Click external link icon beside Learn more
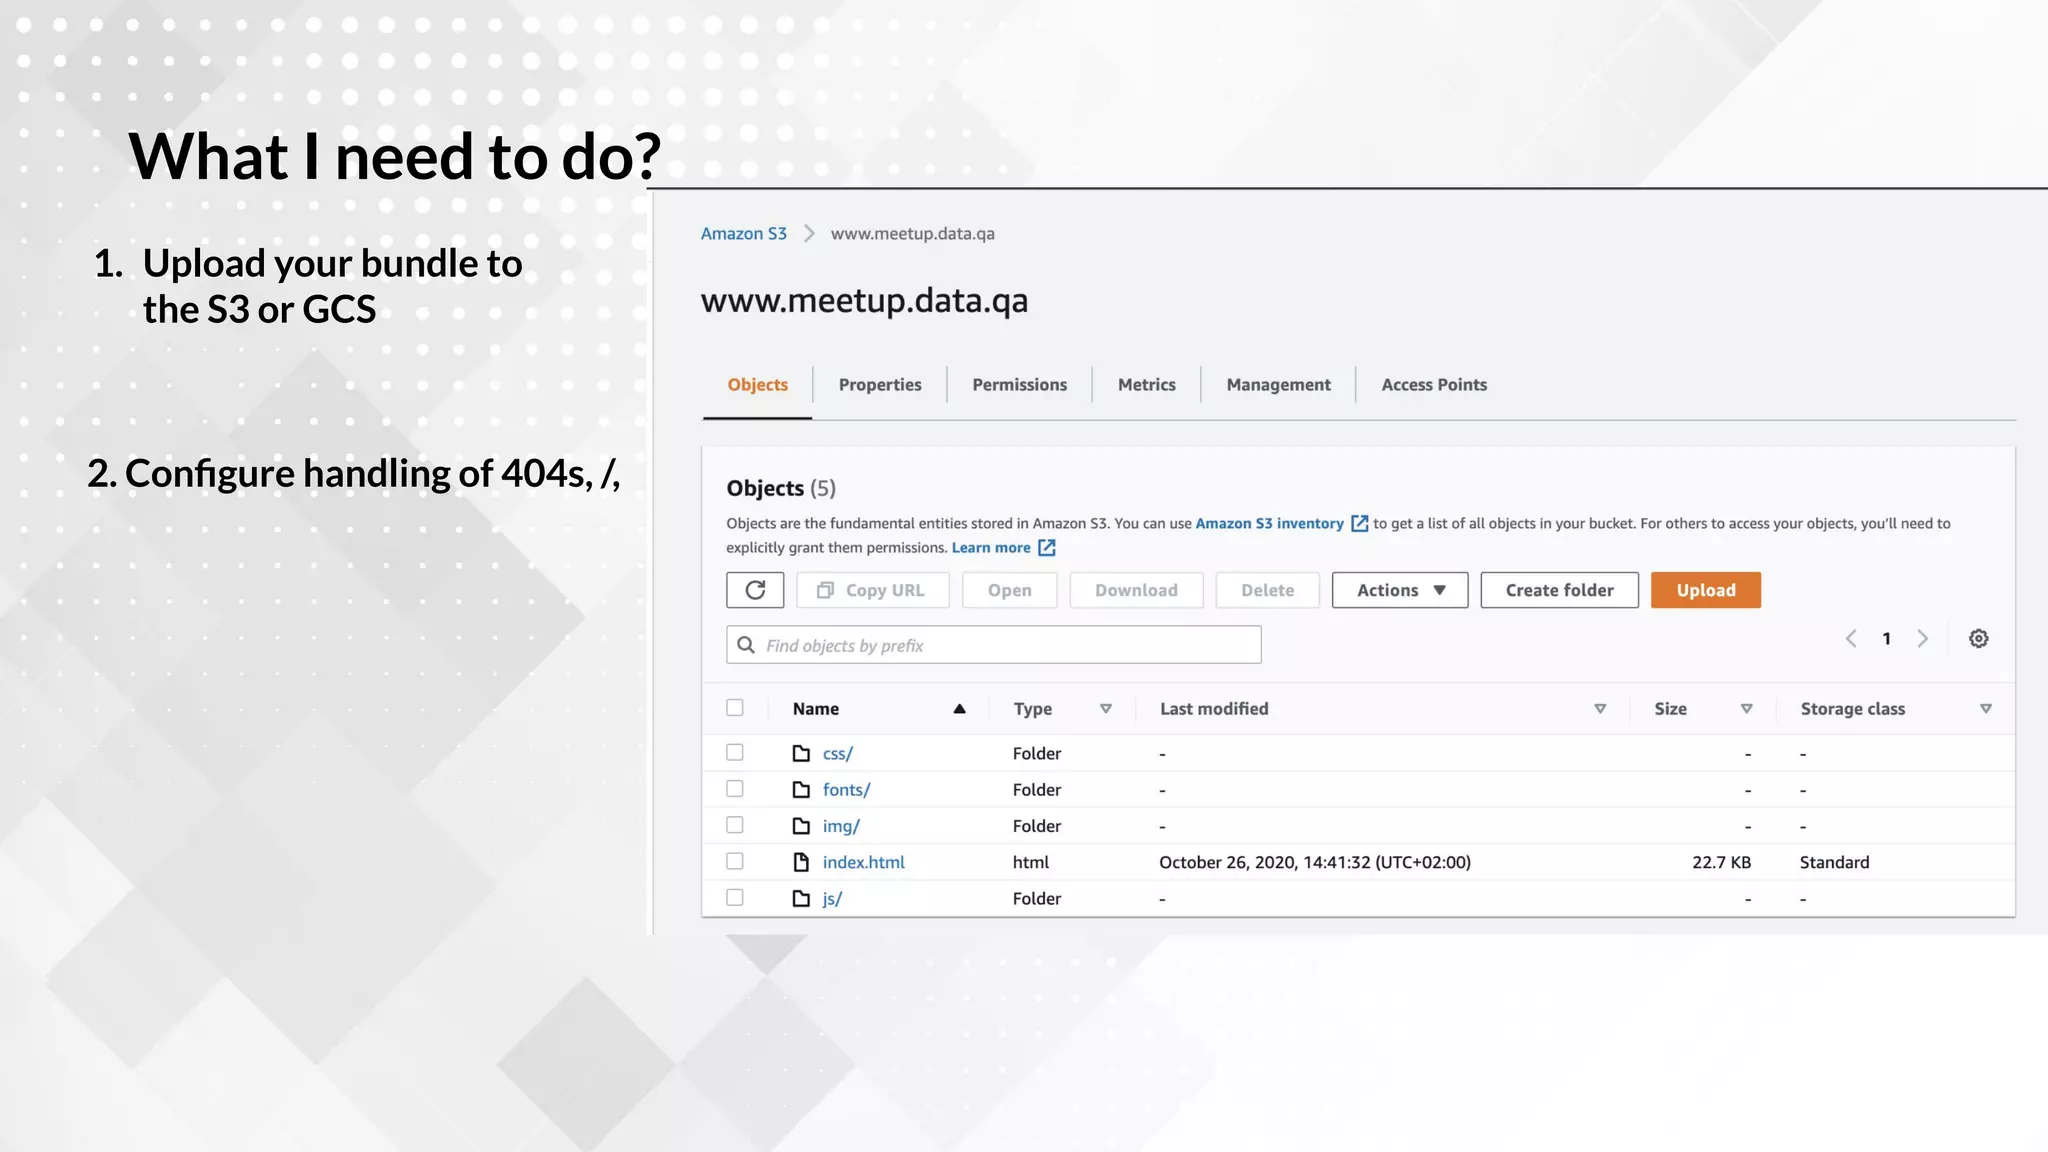This screenshot has height=1152, width=2048. (1046, 547)
